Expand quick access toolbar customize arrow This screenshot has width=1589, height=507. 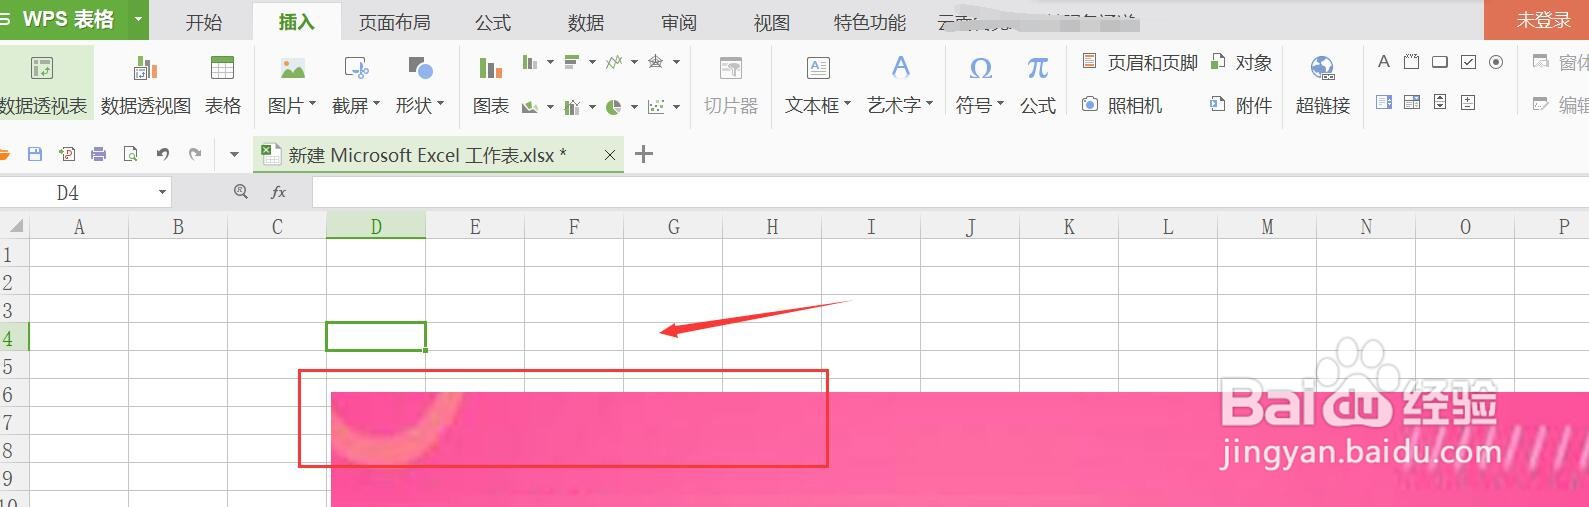click(235, 155)
